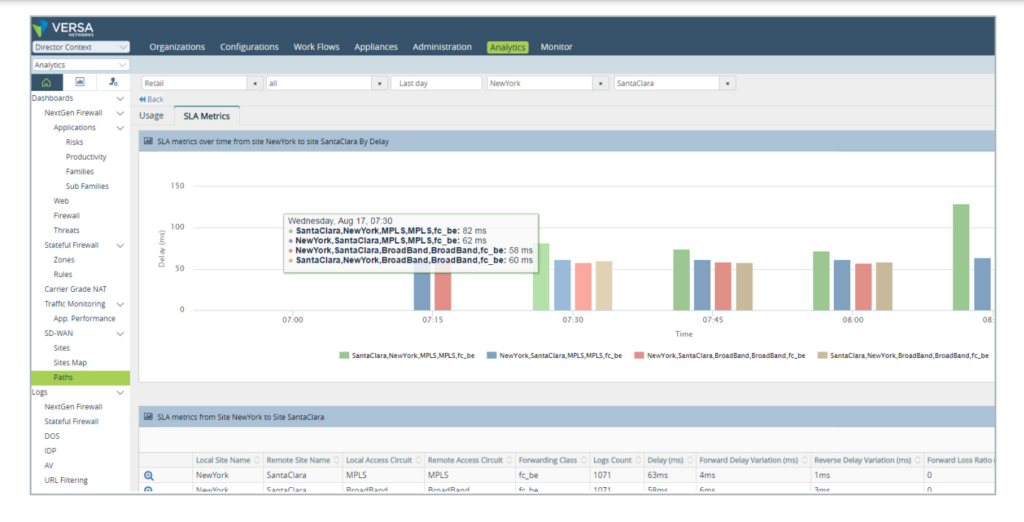This screenshot has height=522, width=1024.
Task: Open the Appliances menu
Action: point(376,47)
